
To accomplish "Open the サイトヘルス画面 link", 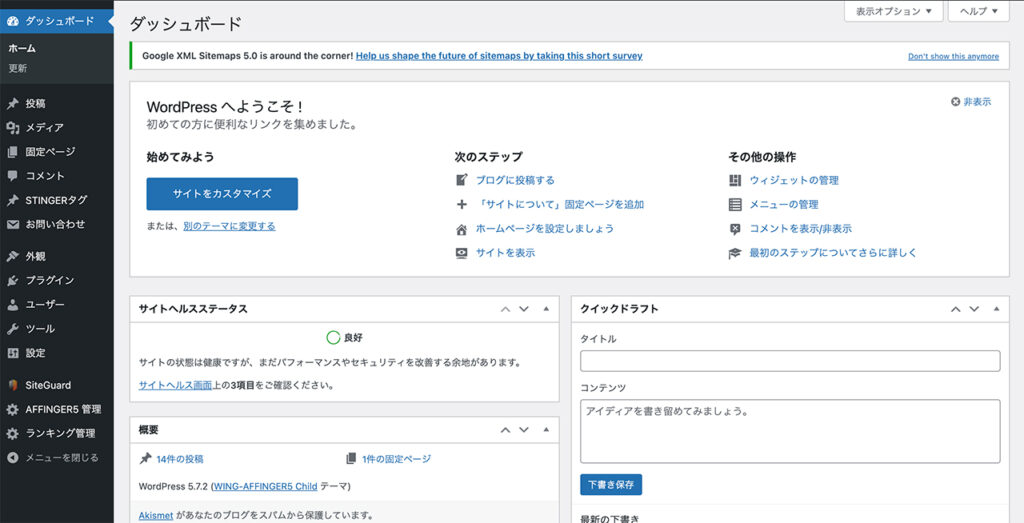I will click(176, 385).
